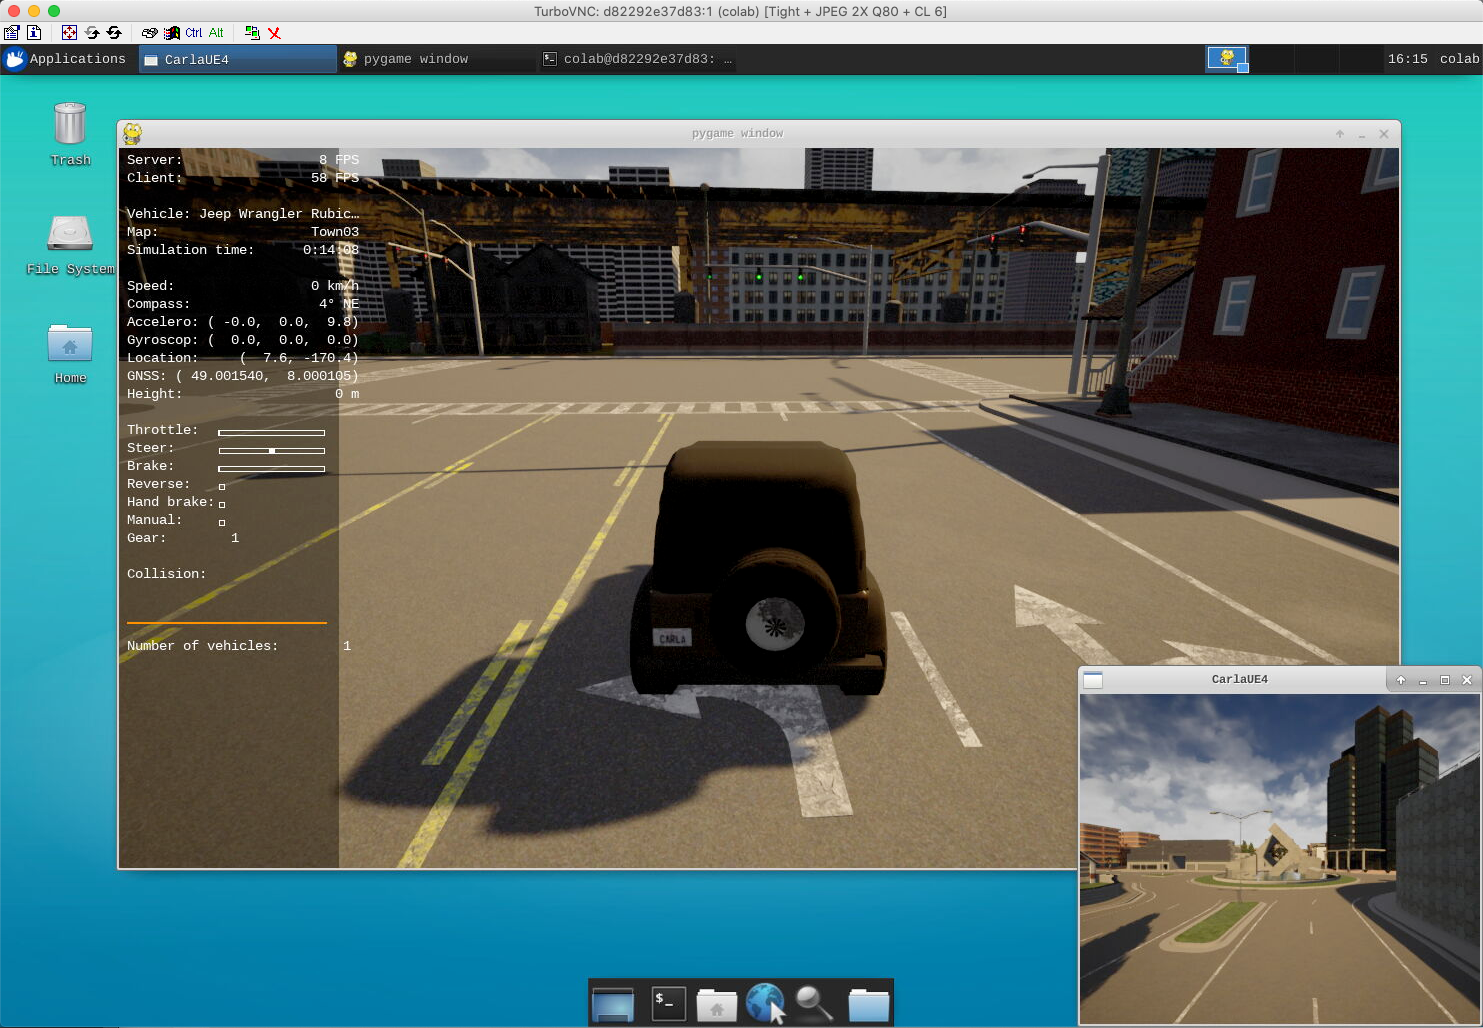Switch to CarlaUE4 taskbar button
Screen dimensions: 1483x1028
click(x=237, y=59)
